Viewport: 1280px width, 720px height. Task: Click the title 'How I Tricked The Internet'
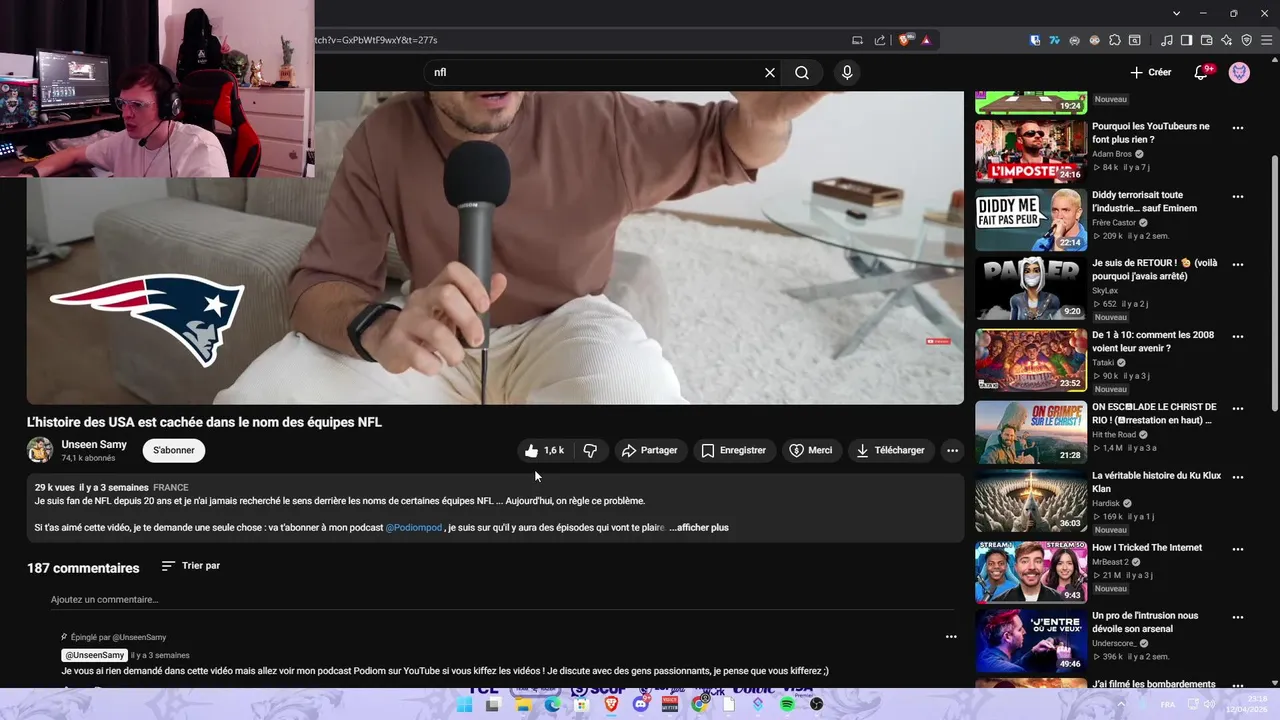(x=1147, y=548)
